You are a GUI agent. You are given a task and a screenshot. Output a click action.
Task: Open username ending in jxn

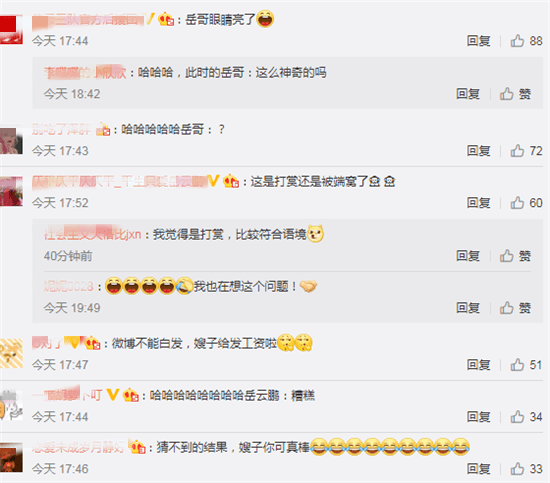(93, 234)
